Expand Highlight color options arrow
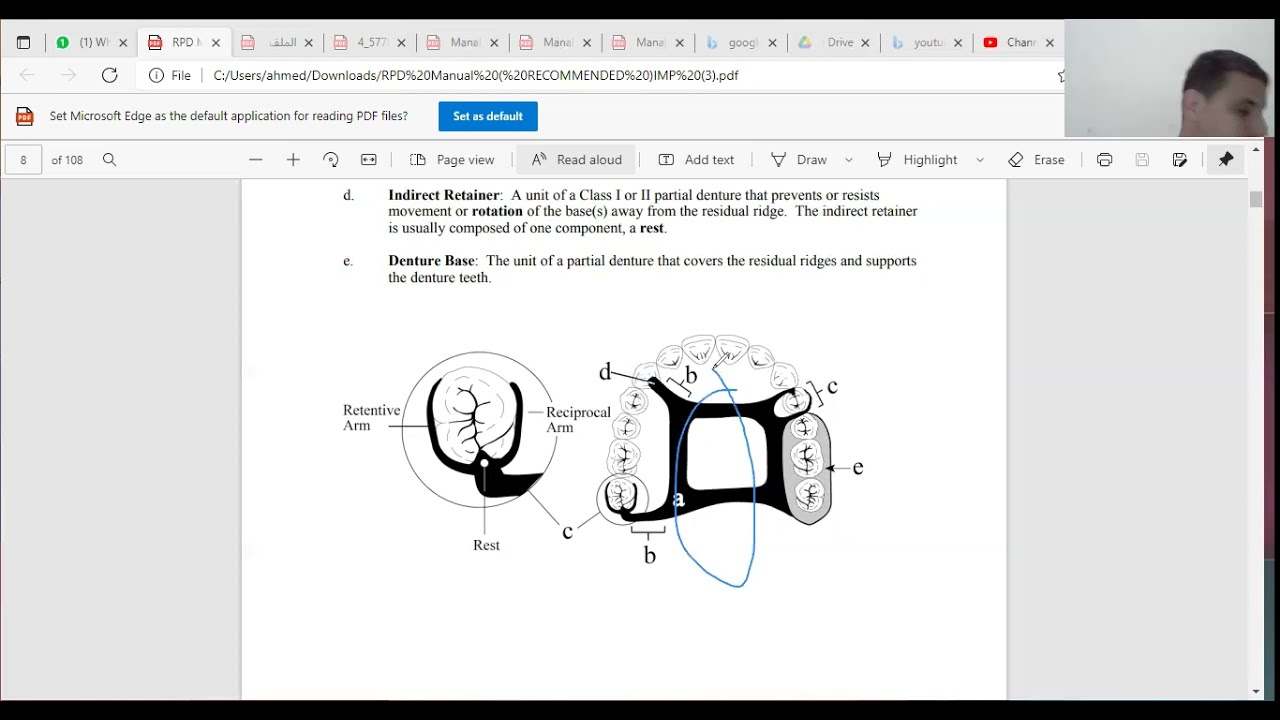The image size is (1280, 720). pos(980,160)
